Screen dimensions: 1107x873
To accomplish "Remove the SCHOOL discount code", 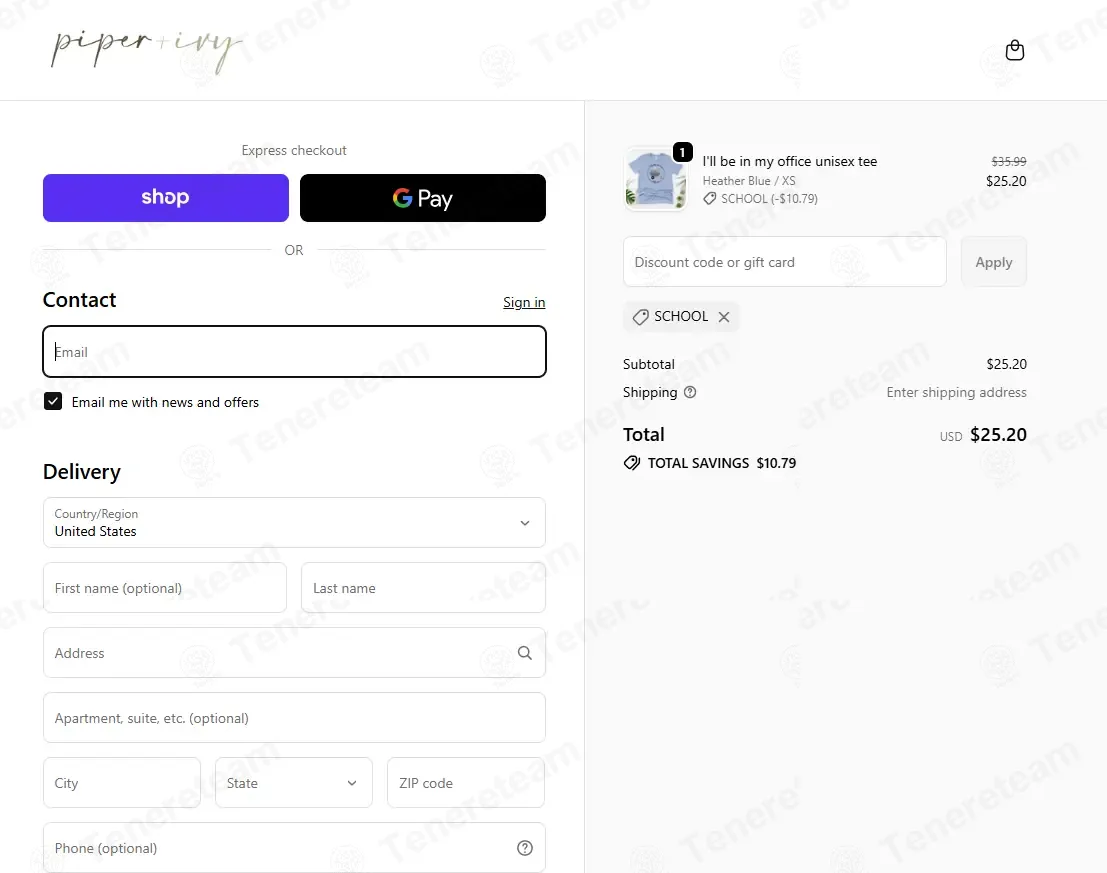I will point(724,317).
